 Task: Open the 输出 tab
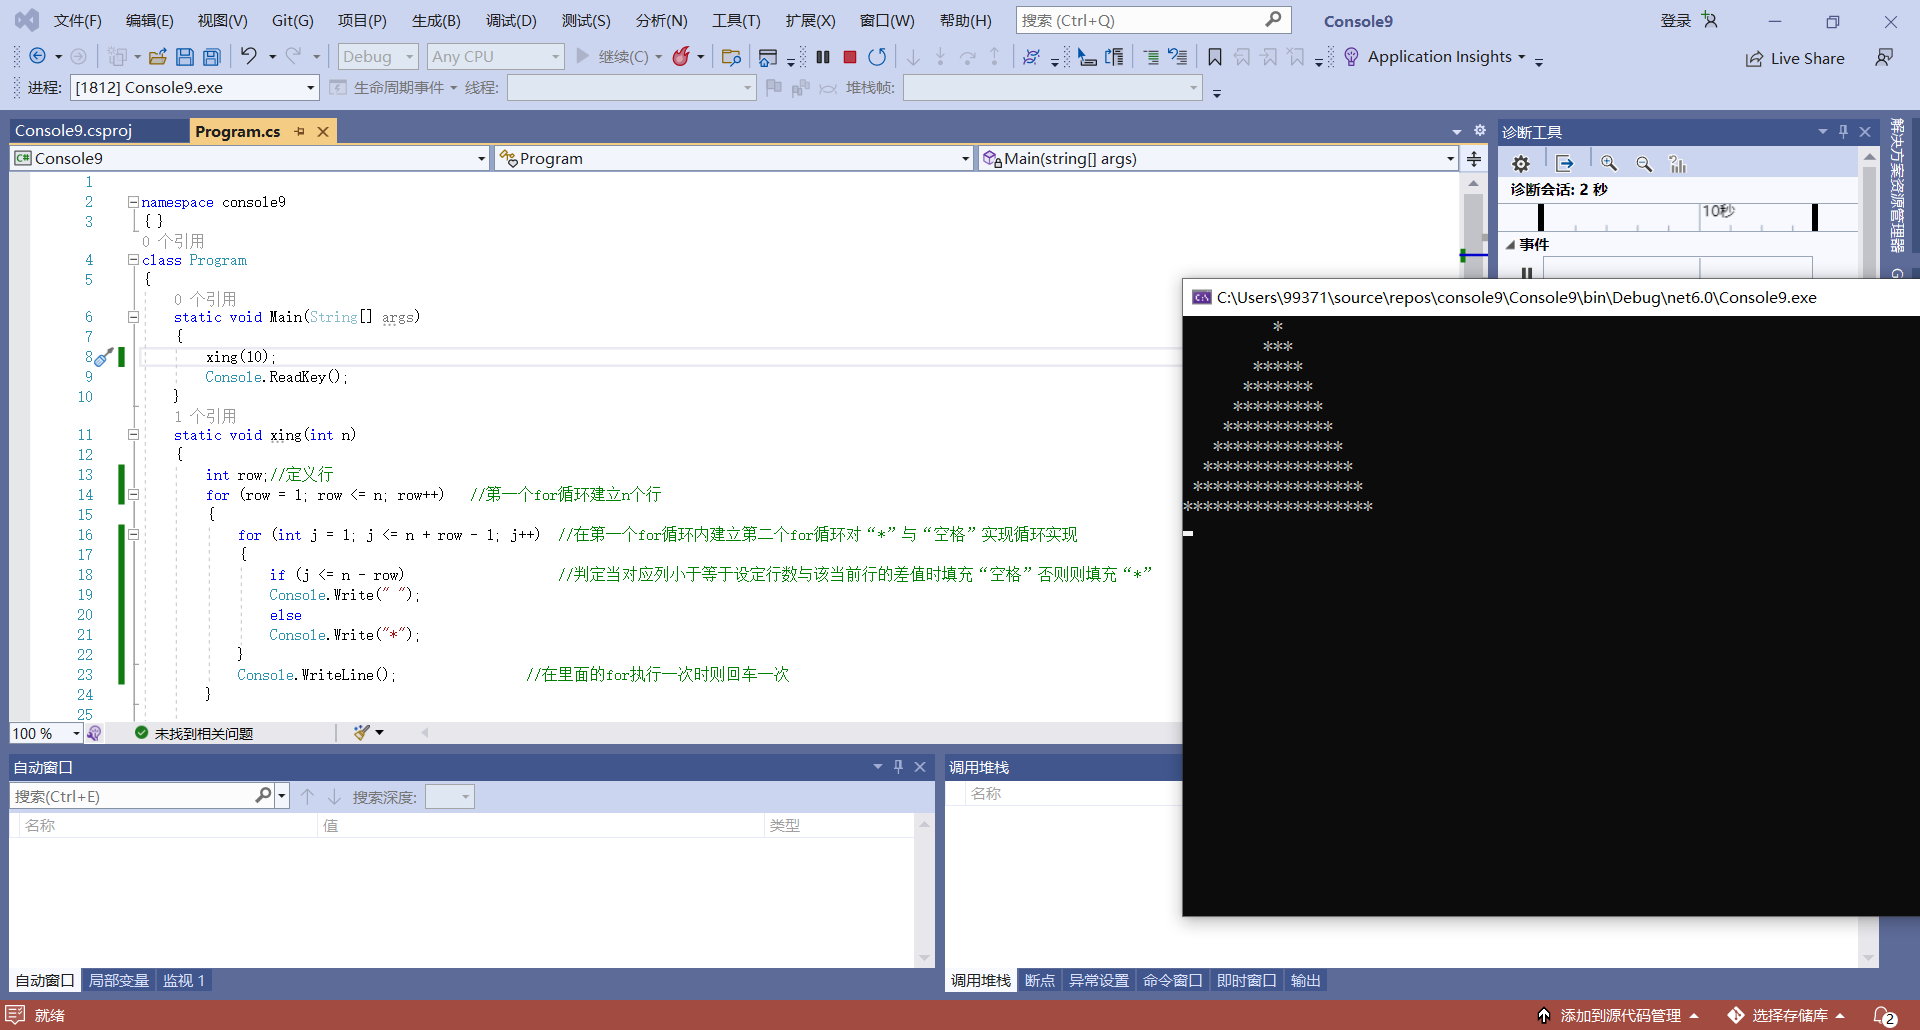click(1305, 981)
